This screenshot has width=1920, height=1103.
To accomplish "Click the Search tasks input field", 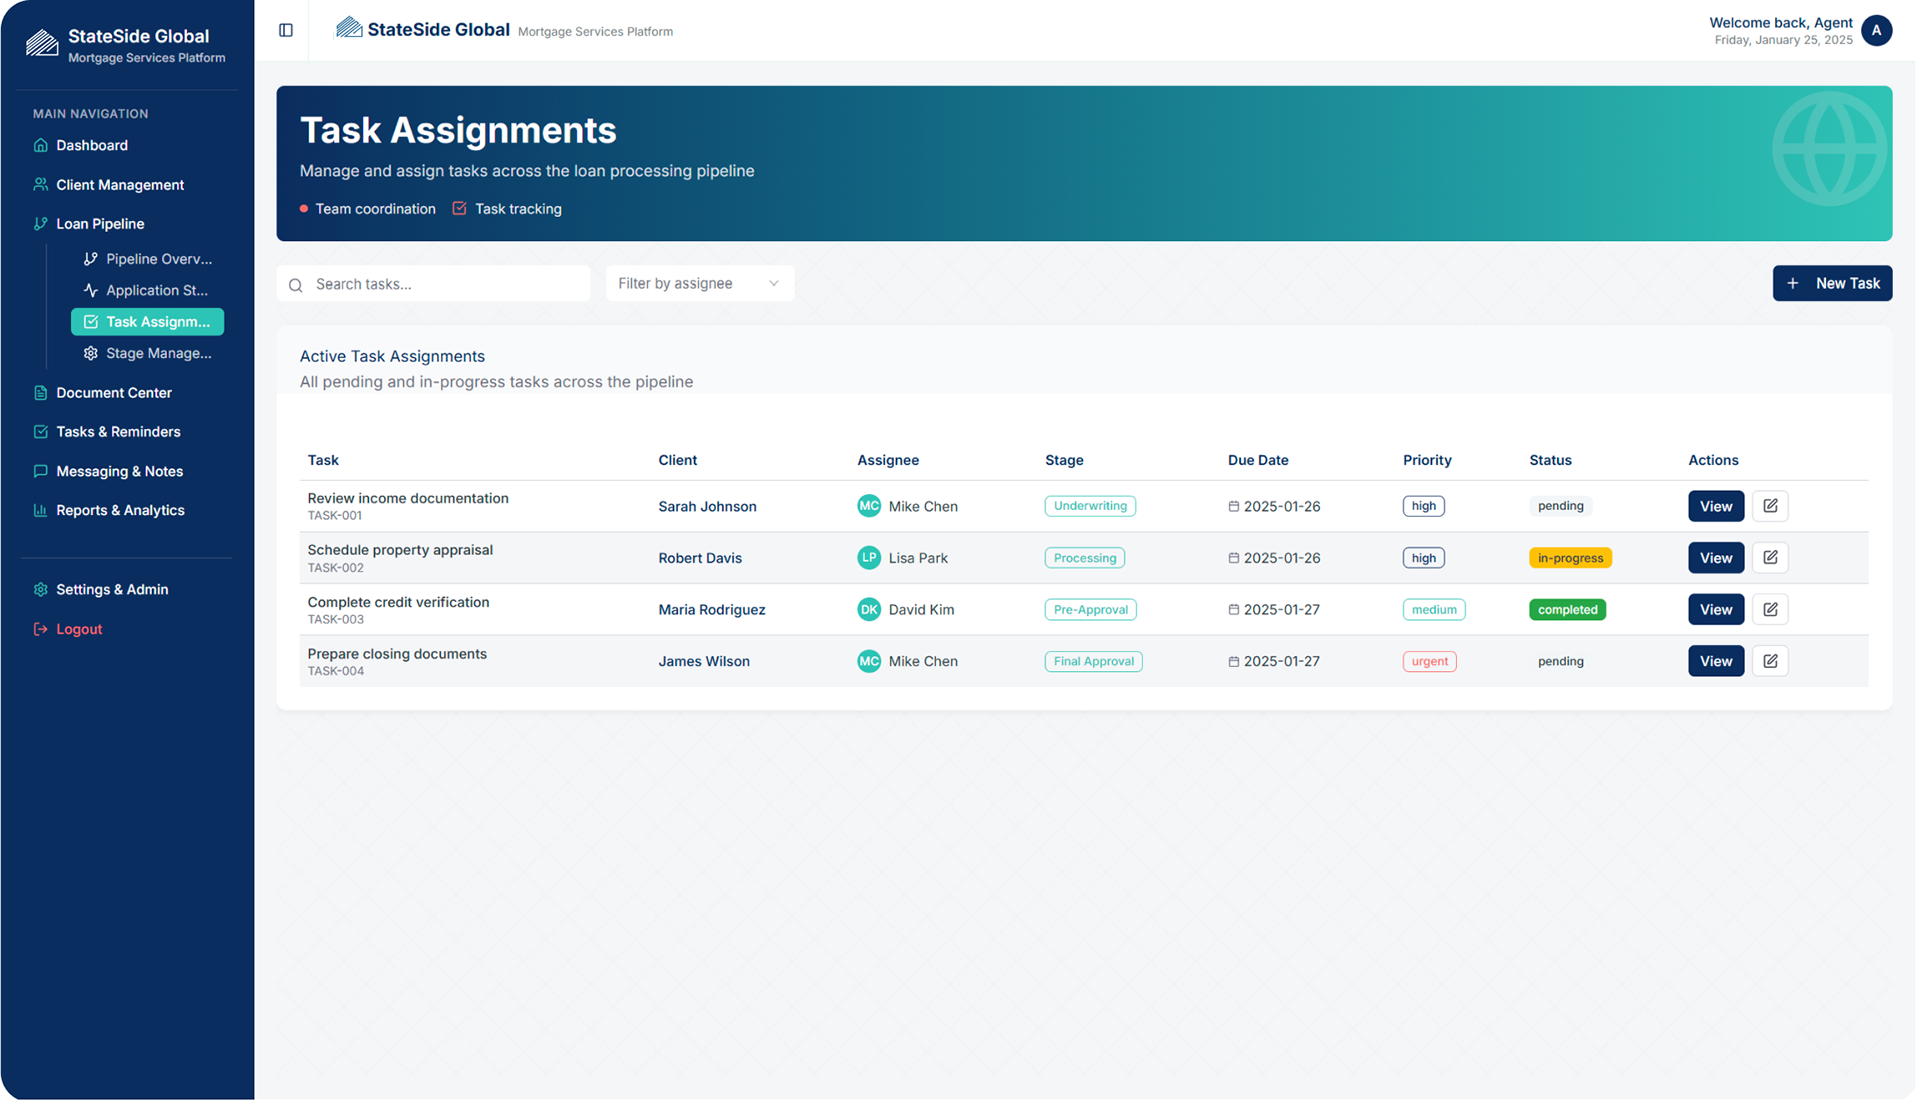I will pos(445,284).
